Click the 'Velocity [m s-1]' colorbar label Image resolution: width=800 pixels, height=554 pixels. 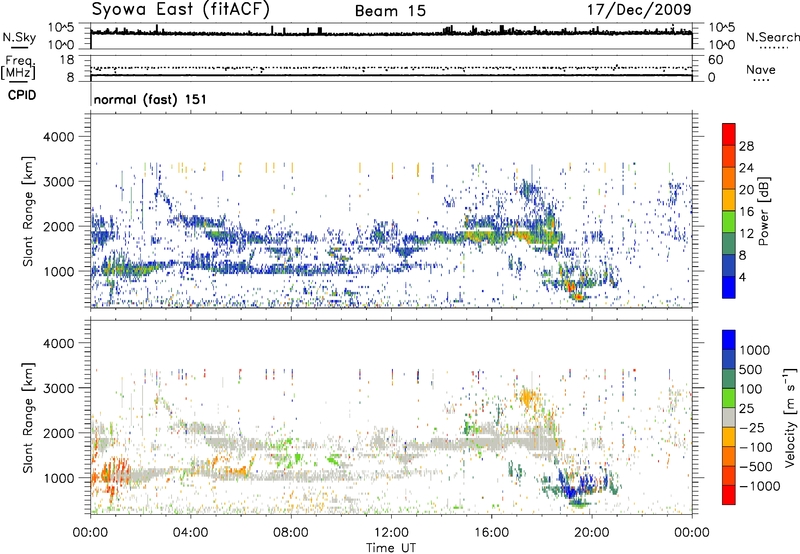(790, 416)
